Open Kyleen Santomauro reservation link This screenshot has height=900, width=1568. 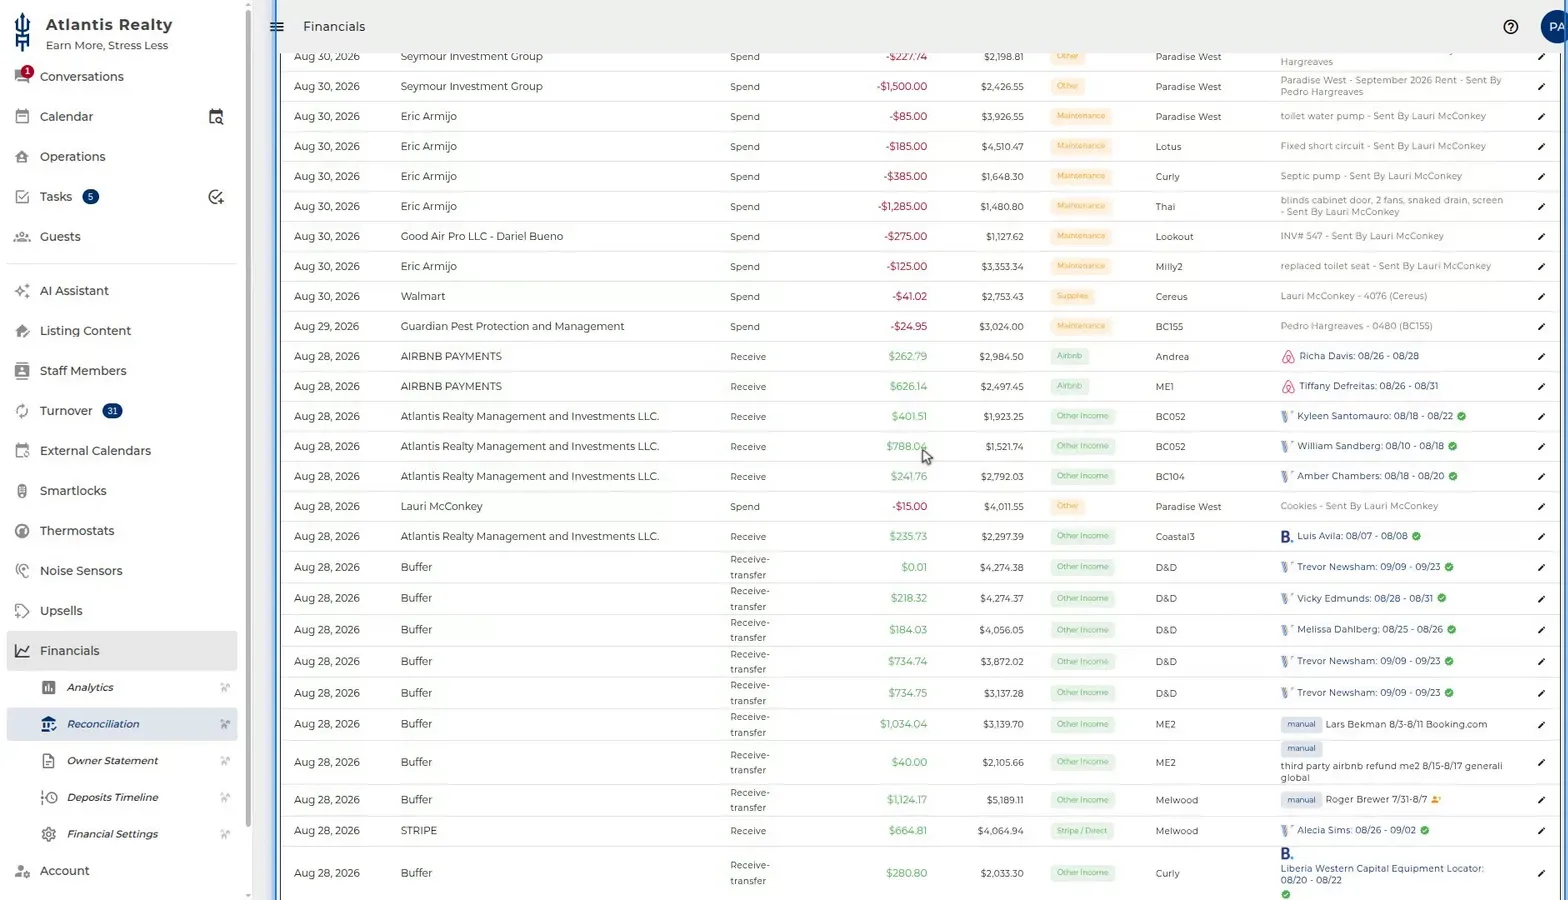click(1374, 416)
